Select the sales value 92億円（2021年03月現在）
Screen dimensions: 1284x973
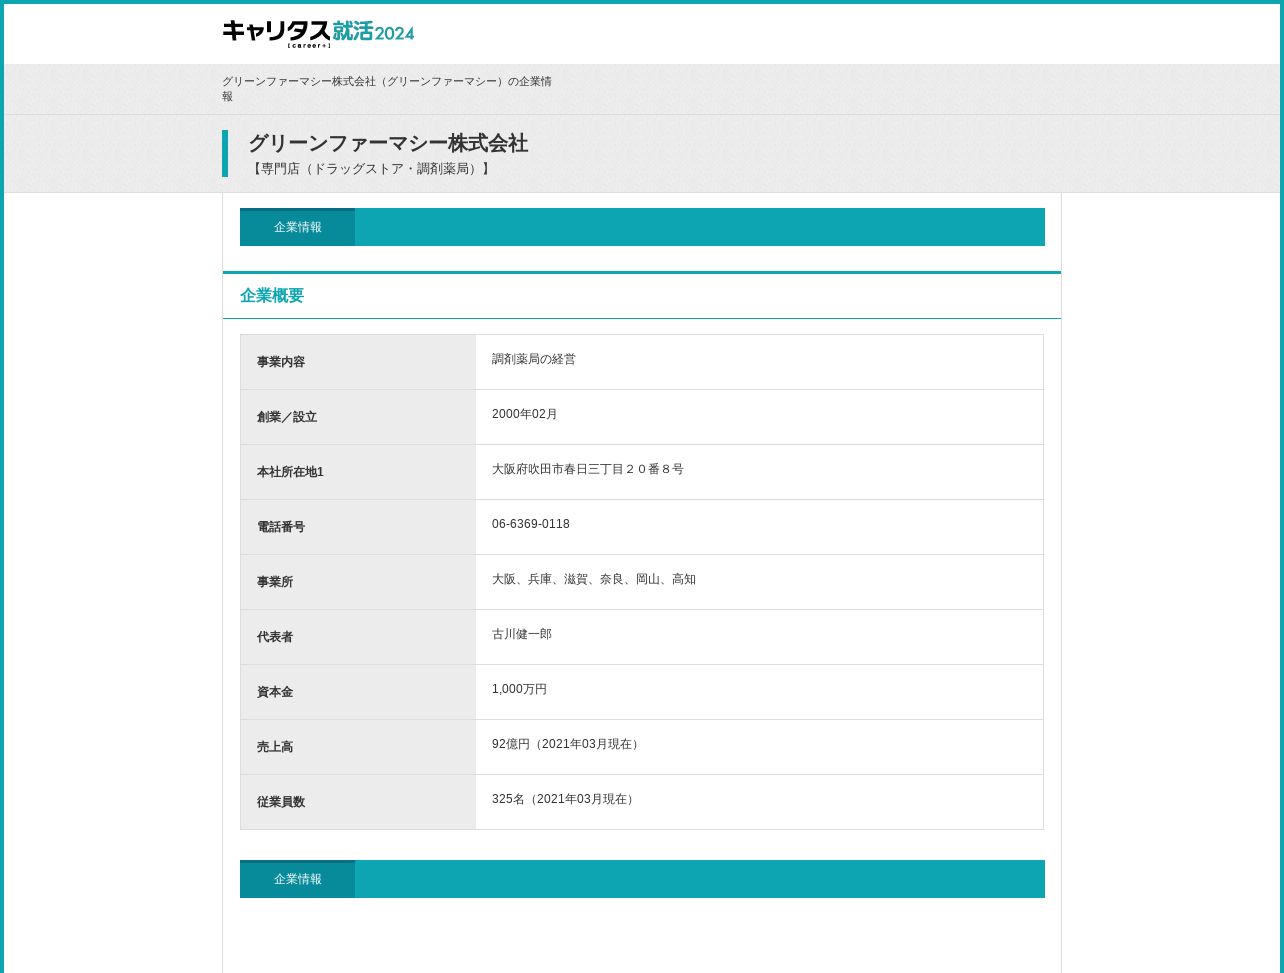pyautogui.click(x=567, y=744)
